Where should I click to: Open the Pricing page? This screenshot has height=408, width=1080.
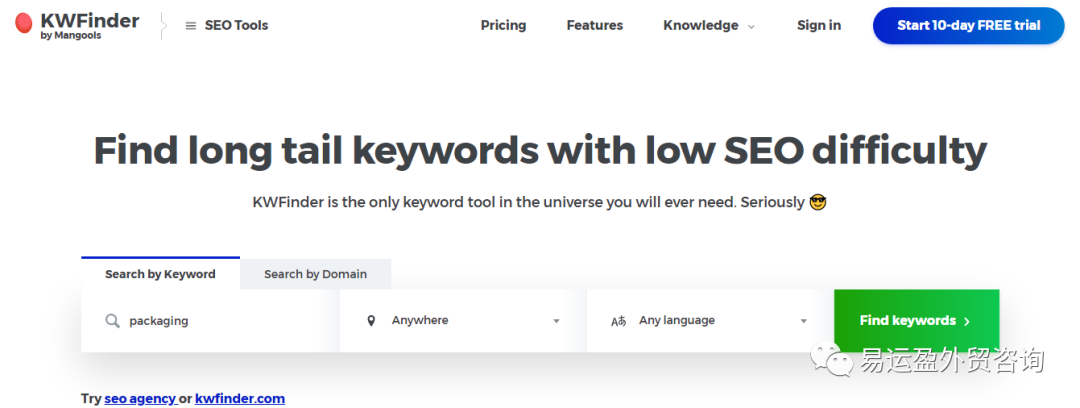pos(503,26)
